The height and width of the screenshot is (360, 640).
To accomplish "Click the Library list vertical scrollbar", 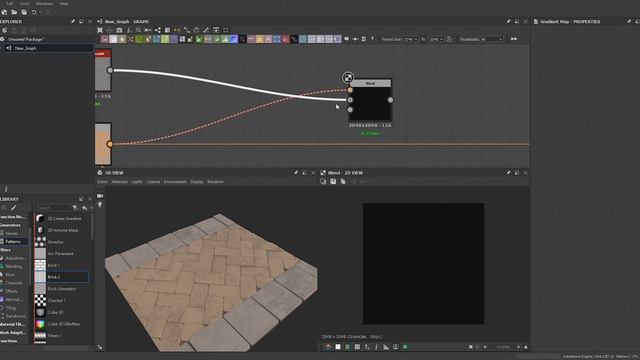I will (x=92, y=227).
